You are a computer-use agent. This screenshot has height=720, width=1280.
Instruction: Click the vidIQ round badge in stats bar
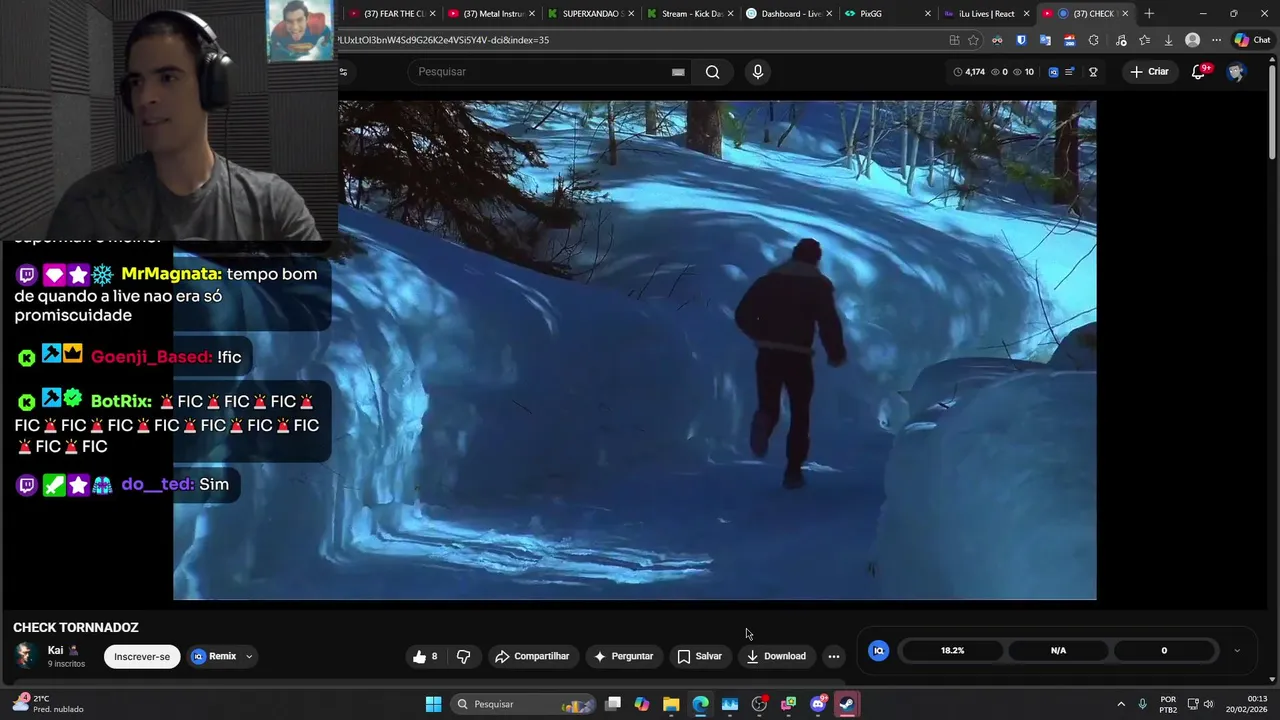[x=879, y=650]
